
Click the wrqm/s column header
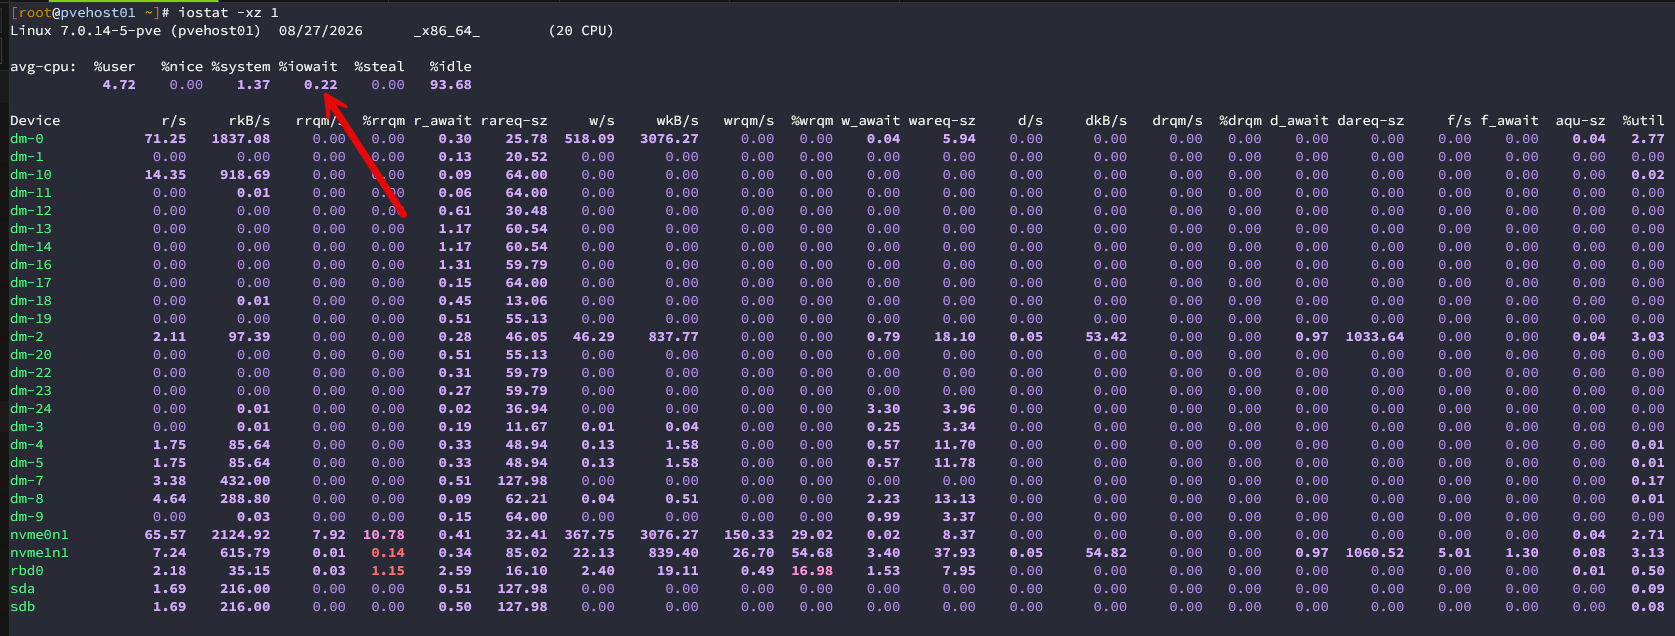coord(748,121)
